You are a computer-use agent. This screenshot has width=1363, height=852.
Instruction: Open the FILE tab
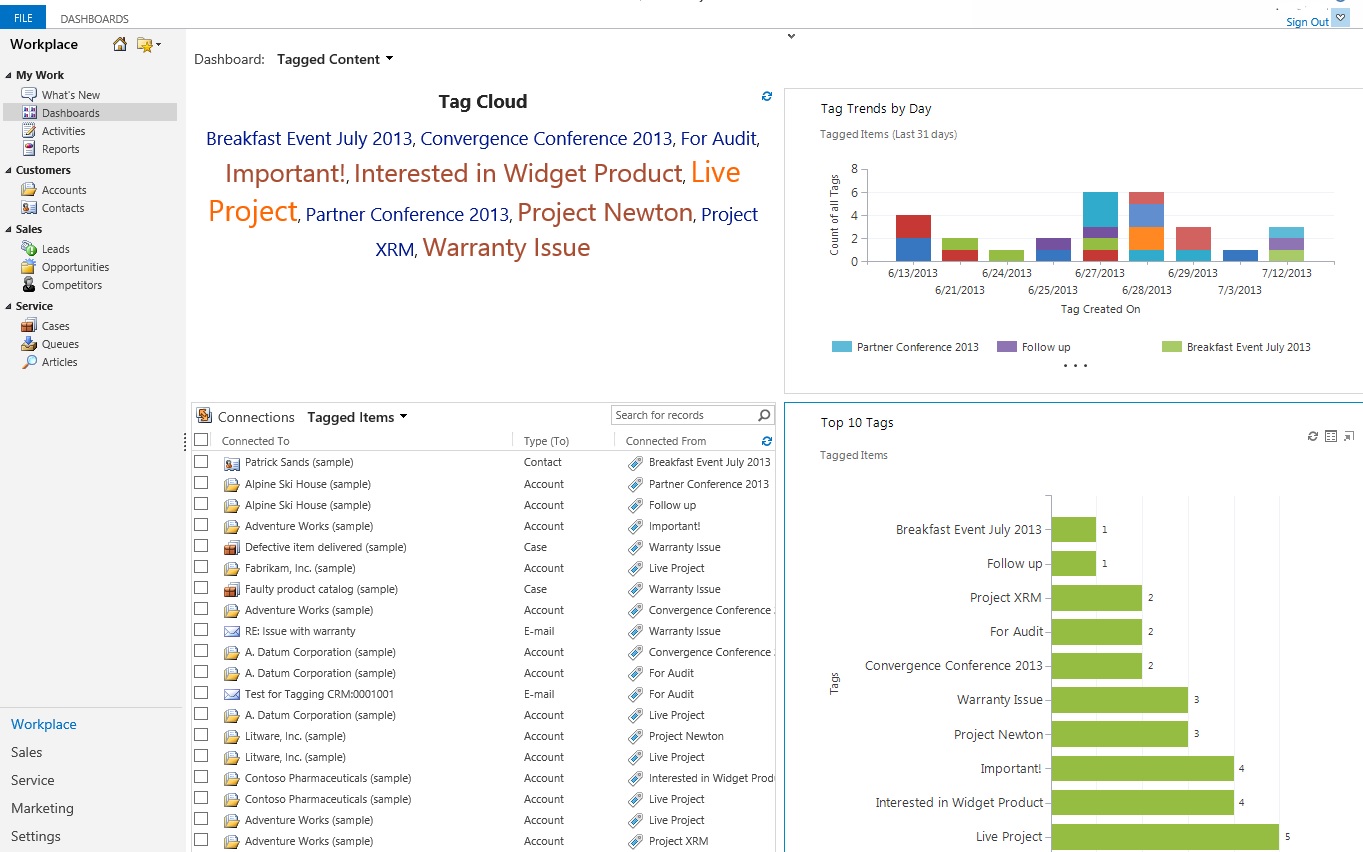pyautogui.click(x=23, y=18)
